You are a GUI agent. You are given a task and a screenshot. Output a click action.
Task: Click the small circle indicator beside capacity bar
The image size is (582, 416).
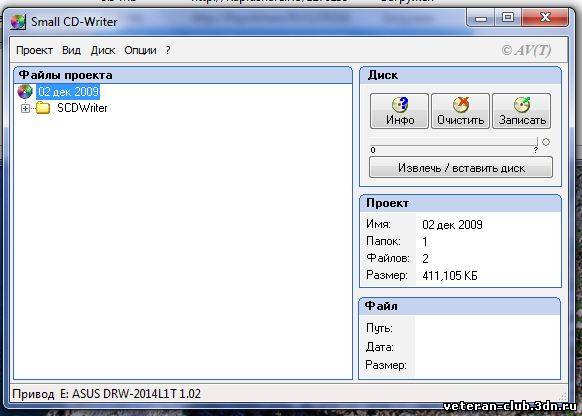(546, 142)
